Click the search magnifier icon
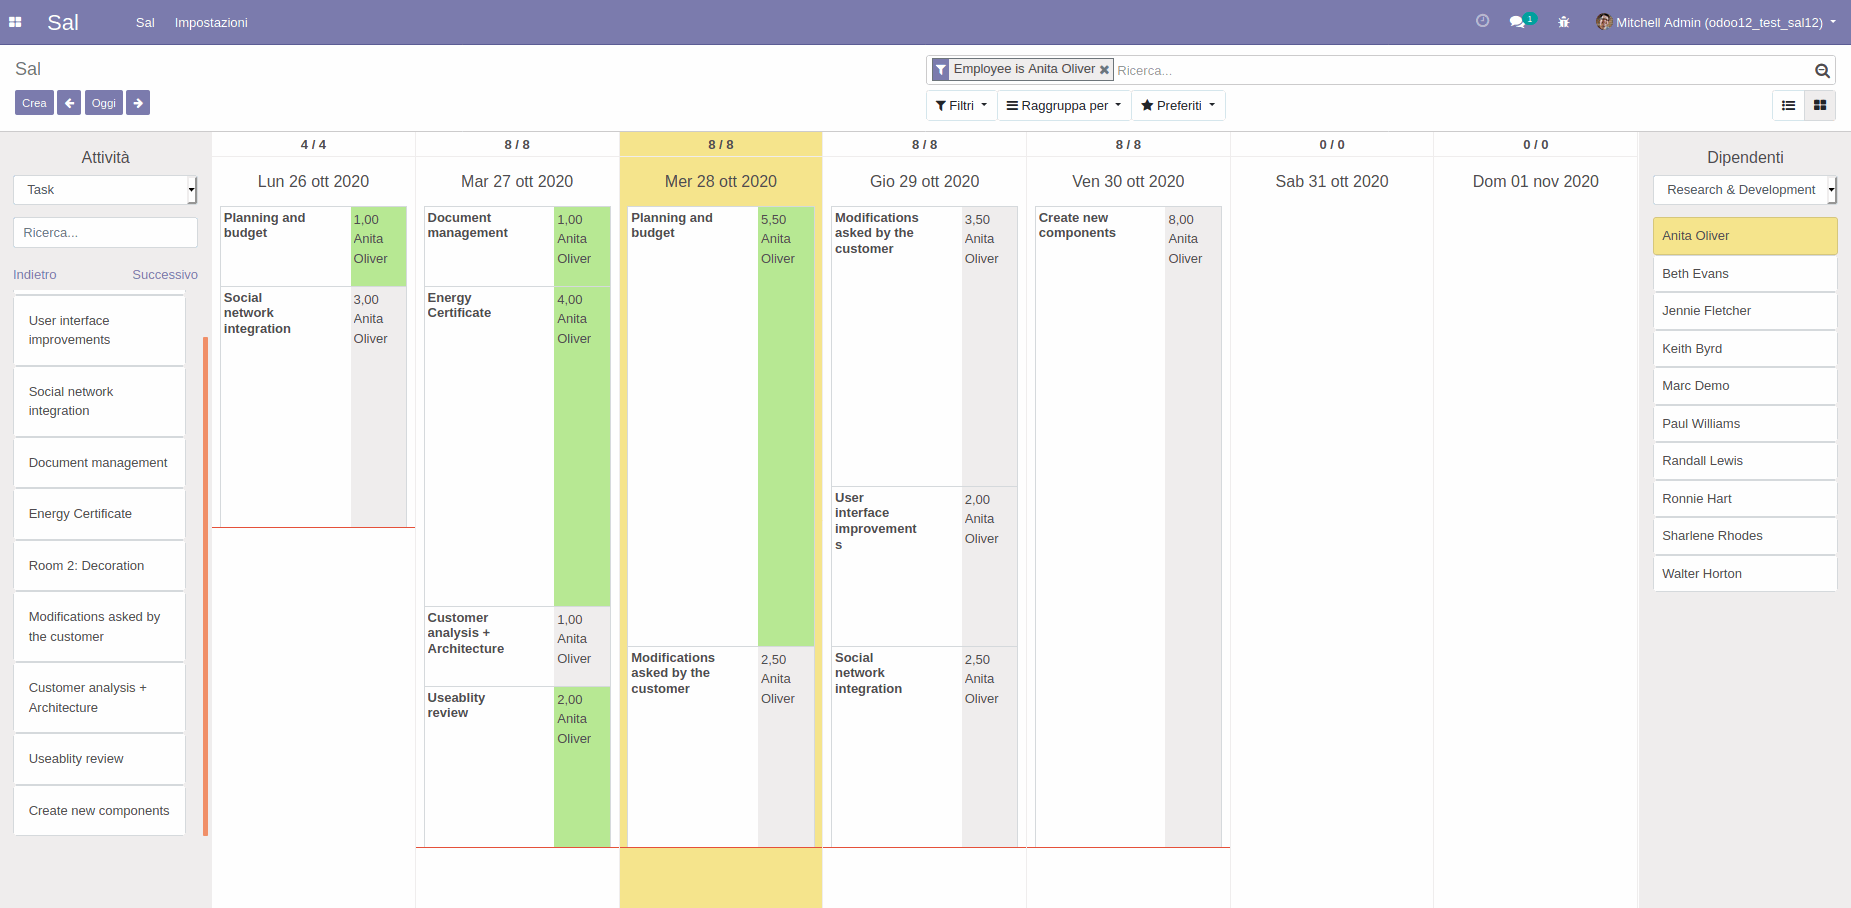The height and width of the screenshot is (908, 1851). 1822,70
